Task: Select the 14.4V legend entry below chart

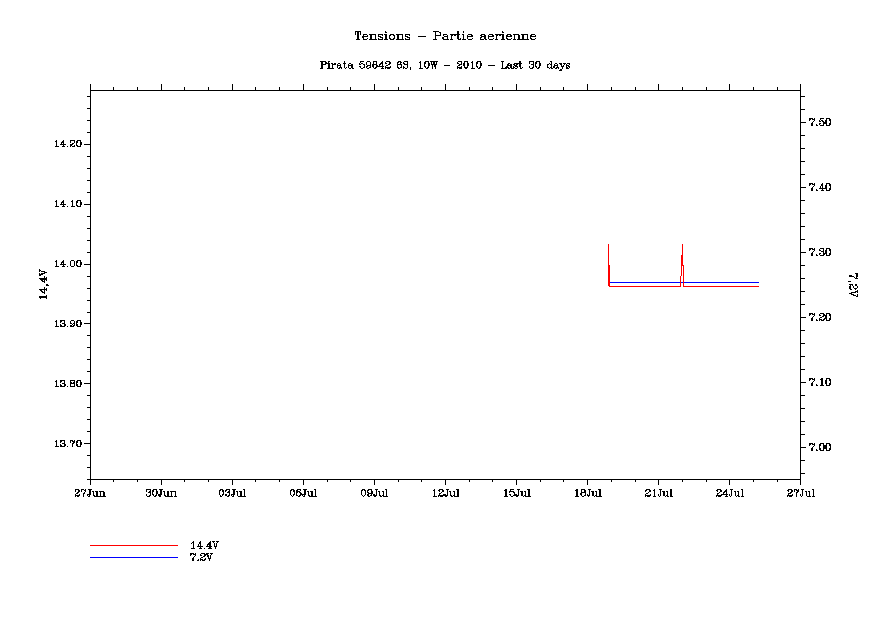Action: (204, 545)
